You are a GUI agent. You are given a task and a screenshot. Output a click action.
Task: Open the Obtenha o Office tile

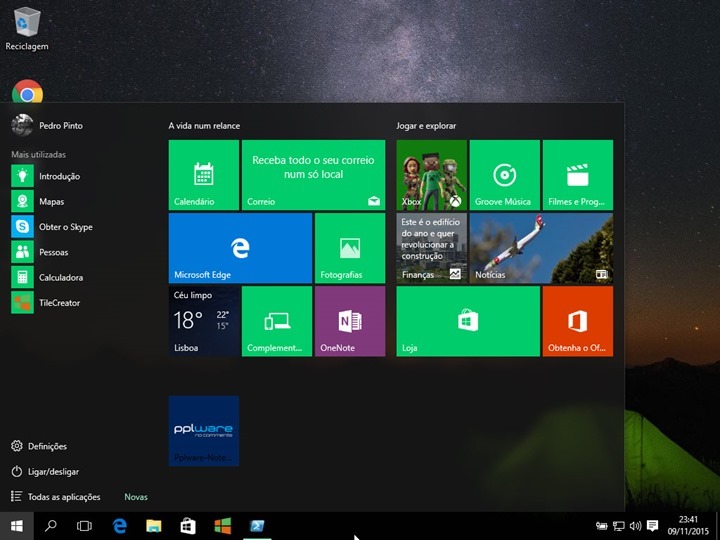[x=578, y=321]
